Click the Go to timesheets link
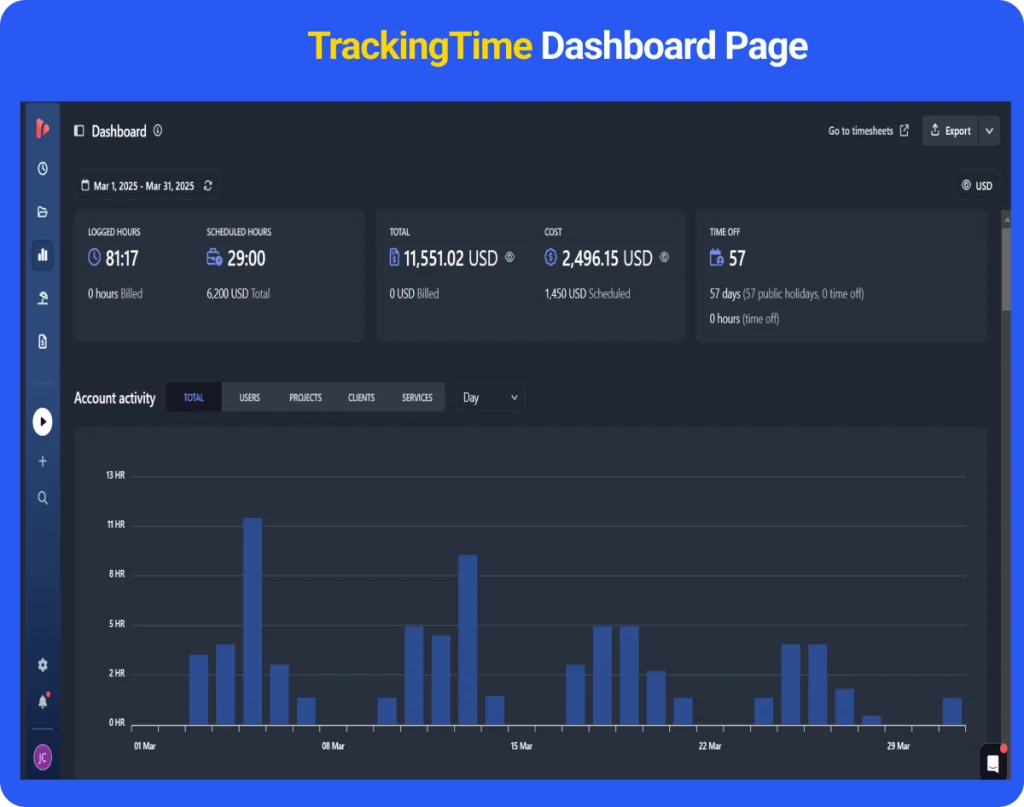 coord(868,131)
